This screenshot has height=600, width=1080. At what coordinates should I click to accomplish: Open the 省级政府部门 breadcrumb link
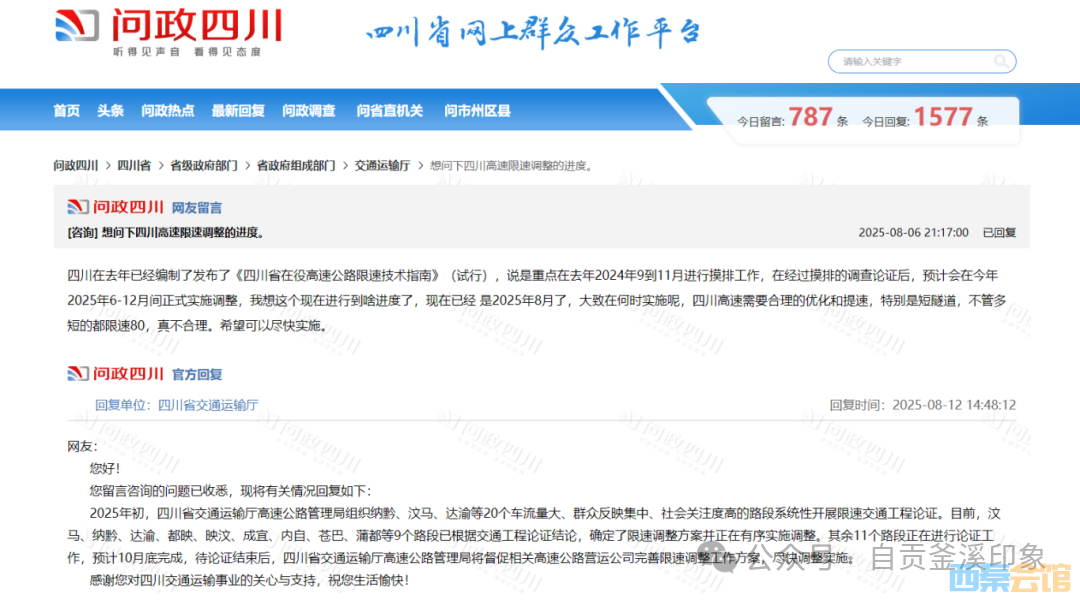[204, 165]
